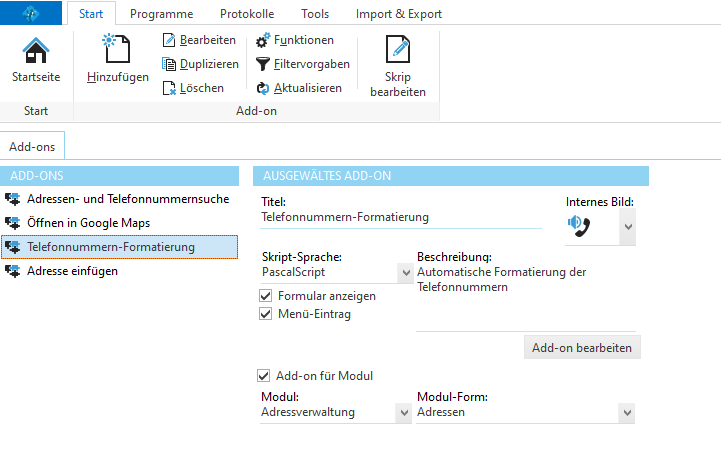Screen dimensions: 721x467
Task: Click the Bearbeiten pencil icon
Action: 169,40
